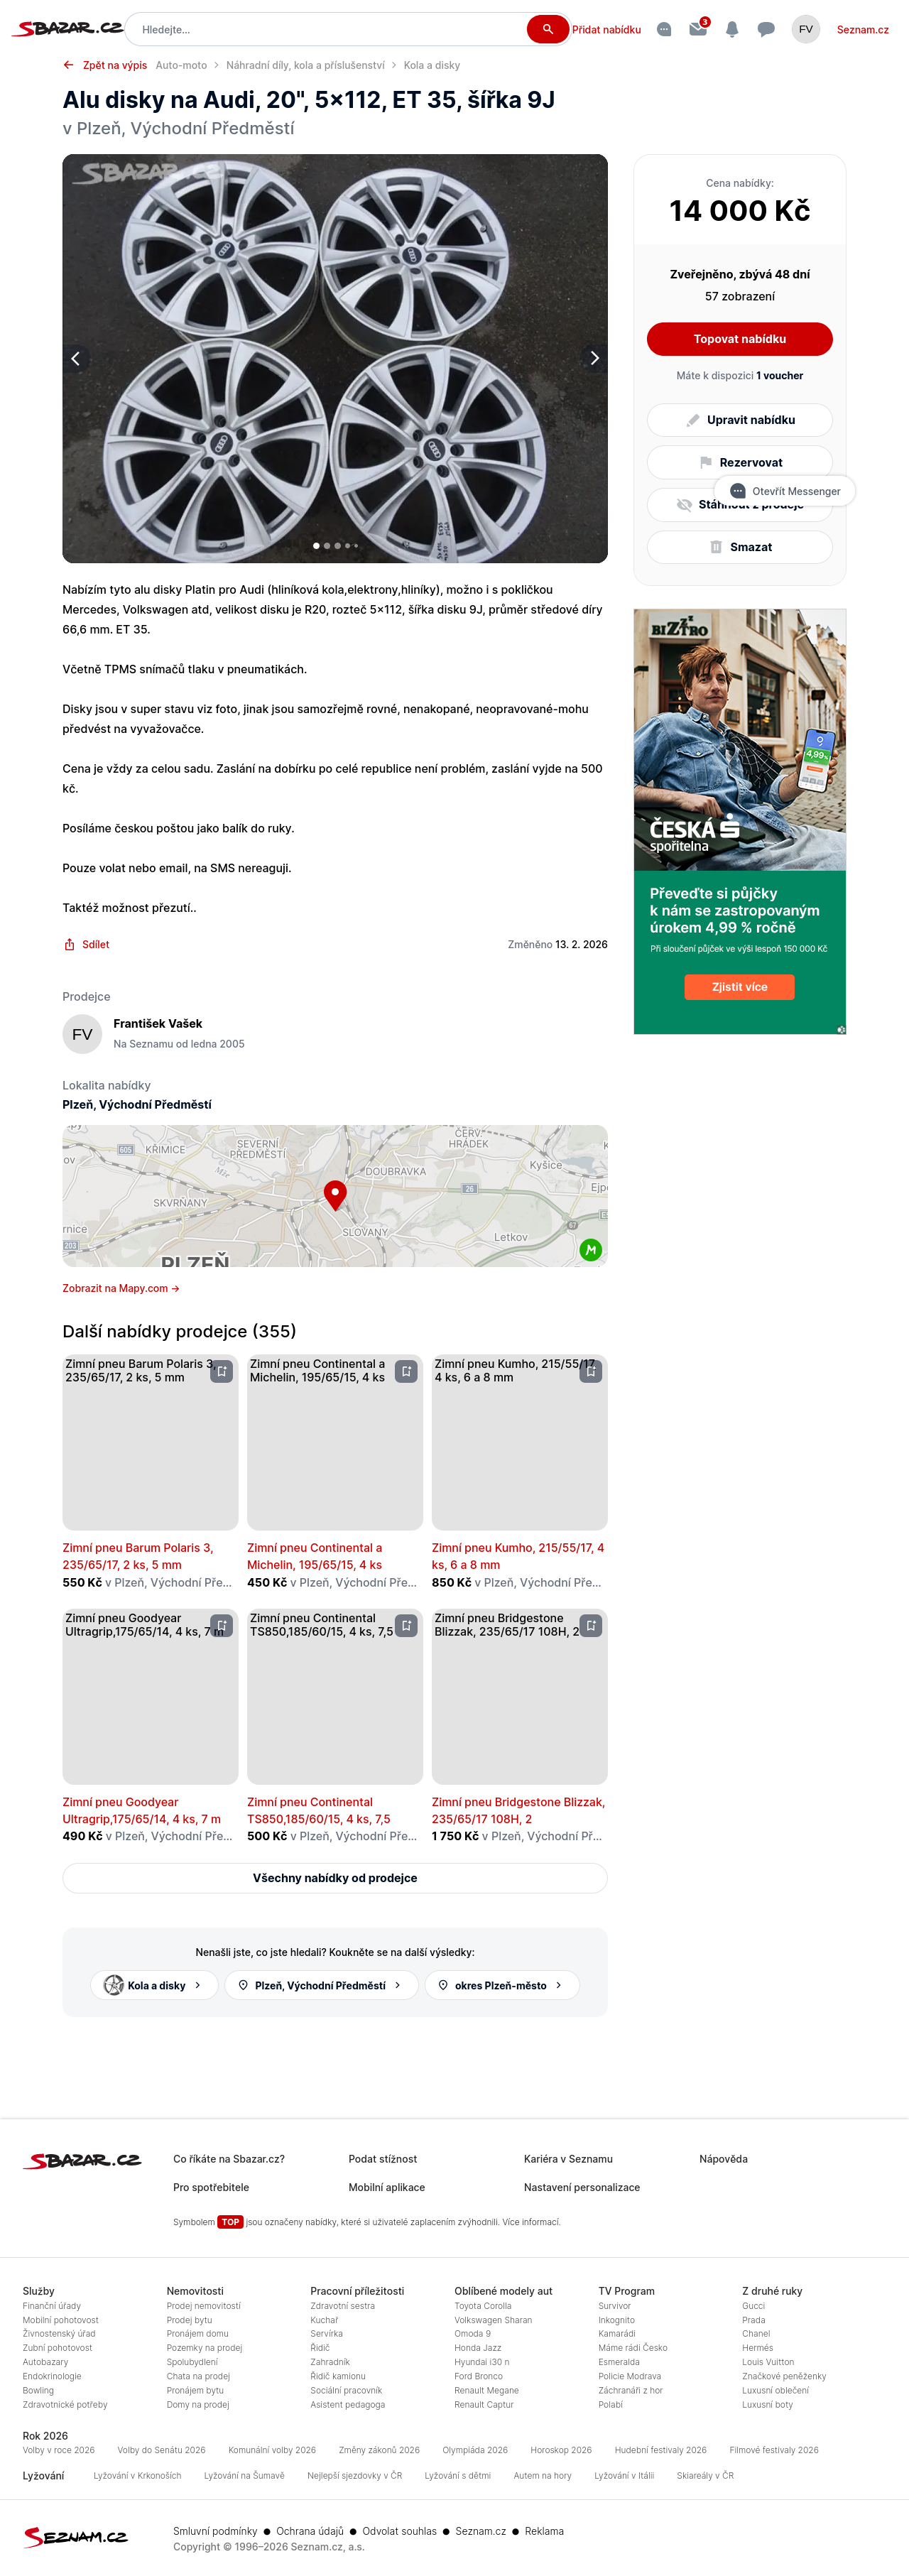
Task: Expand okres Plzeň-město results chip
Action: (x=502, y=1985)
